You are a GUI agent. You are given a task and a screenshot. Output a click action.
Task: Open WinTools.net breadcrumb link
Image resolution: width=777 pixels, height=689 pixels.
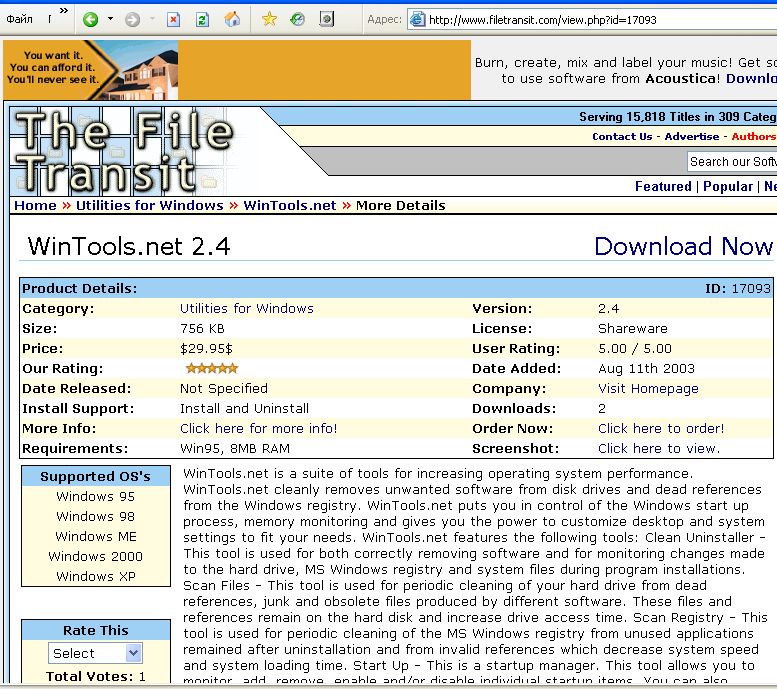(290, 205)
